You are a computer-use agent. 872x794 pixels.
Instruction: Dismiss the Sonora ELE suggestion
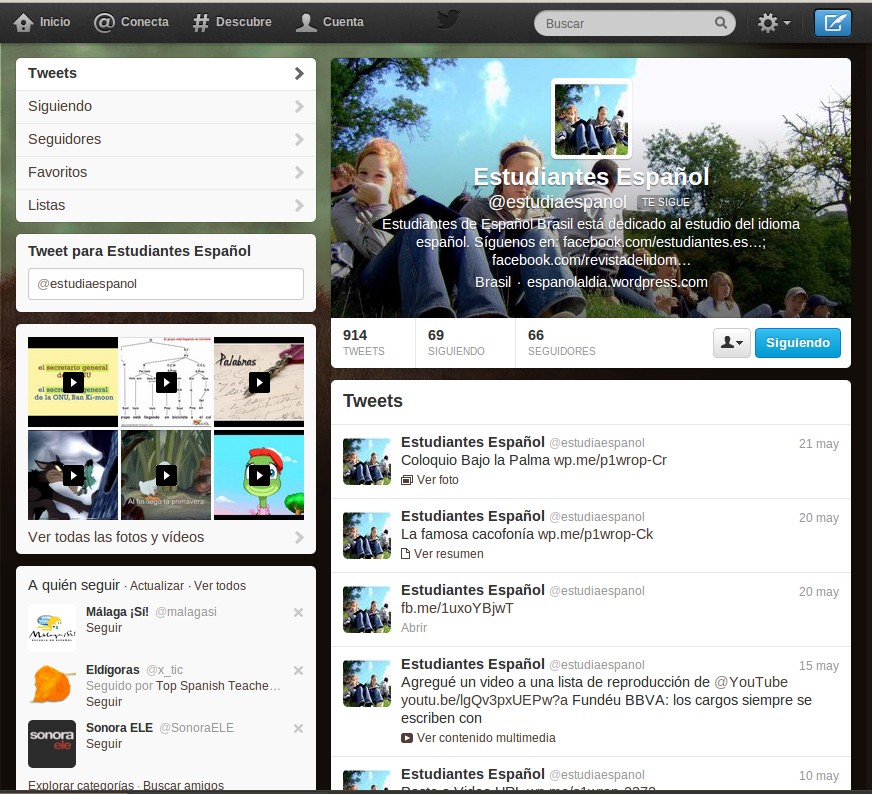click(298, 729)
